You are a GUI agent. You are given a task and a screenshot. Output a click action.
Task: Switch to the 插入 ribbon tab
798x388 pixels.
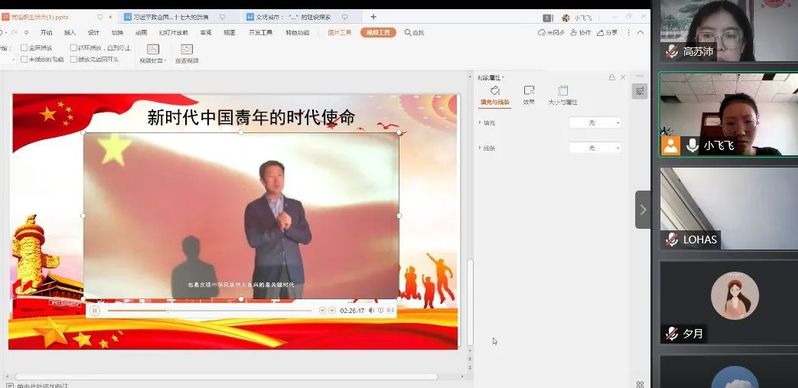pyautogui.click(x=70, y=33)
